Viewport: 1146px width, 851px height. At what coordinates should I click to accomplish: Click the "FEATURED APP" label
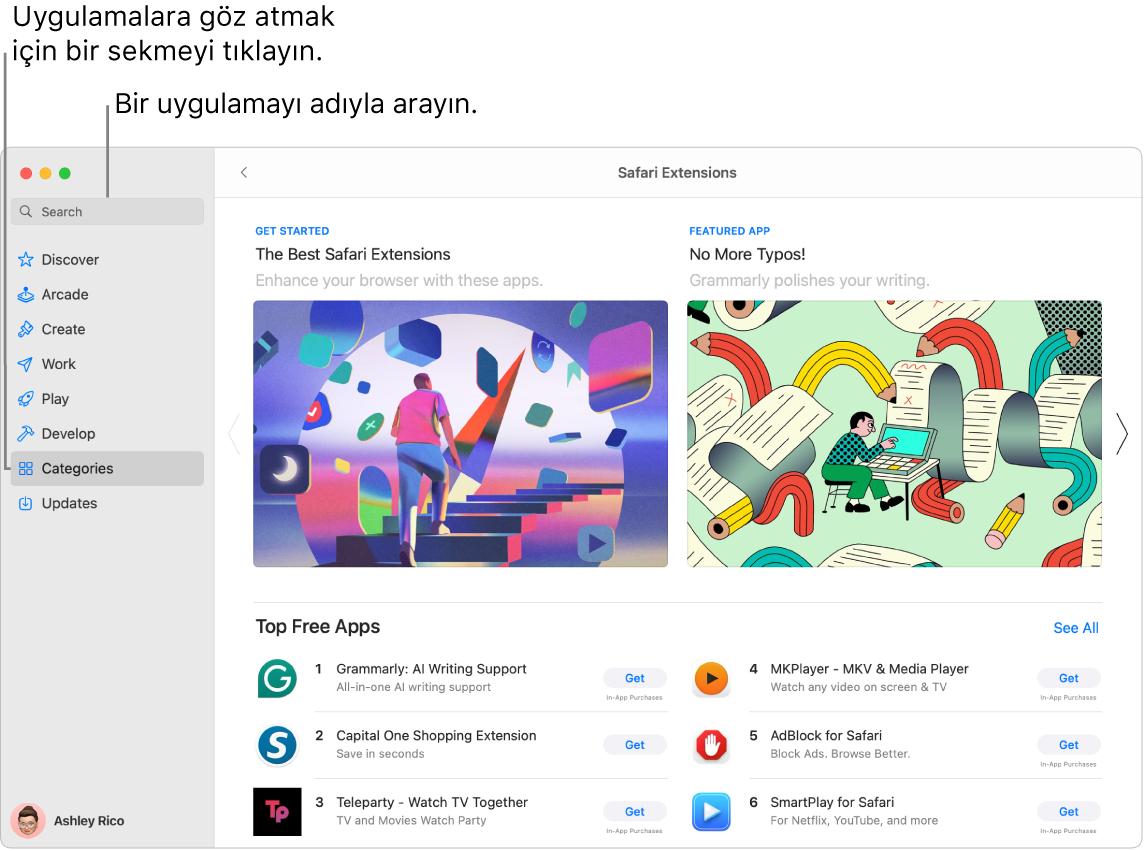click(x=729, y=231)
